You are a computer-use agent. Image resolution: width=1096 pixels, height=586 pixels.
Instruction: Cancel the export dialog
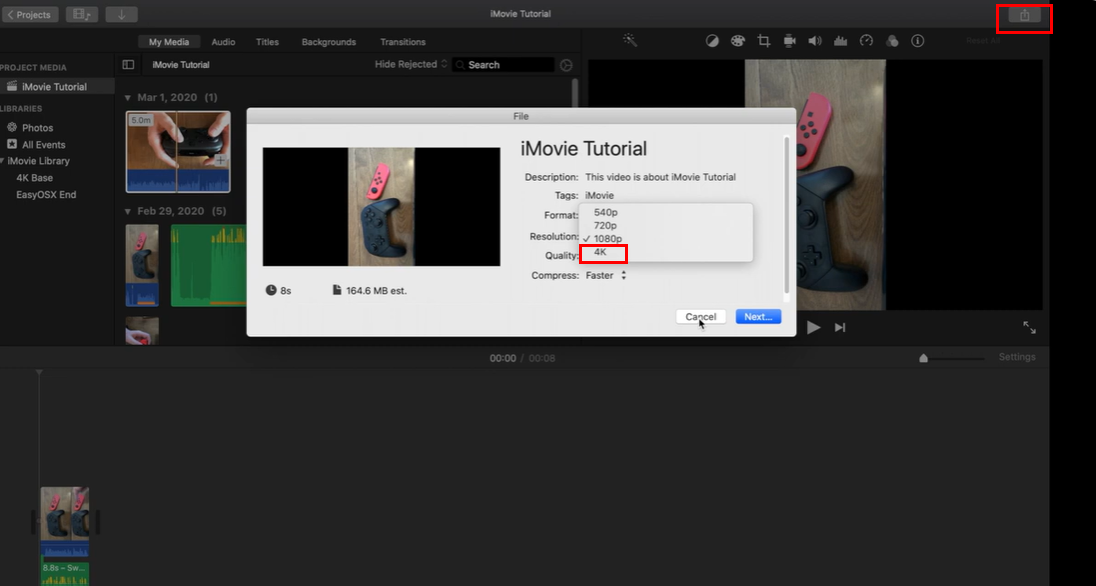[700, 316]
